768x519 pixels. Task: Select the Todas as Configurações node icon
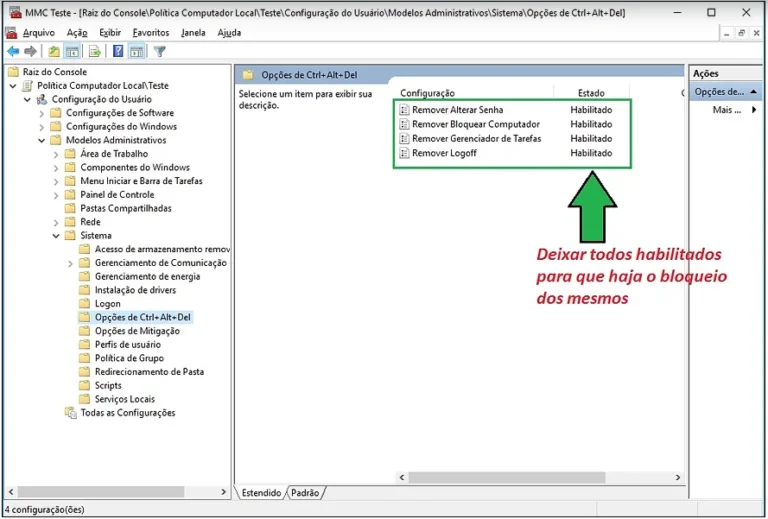(70, 413)
